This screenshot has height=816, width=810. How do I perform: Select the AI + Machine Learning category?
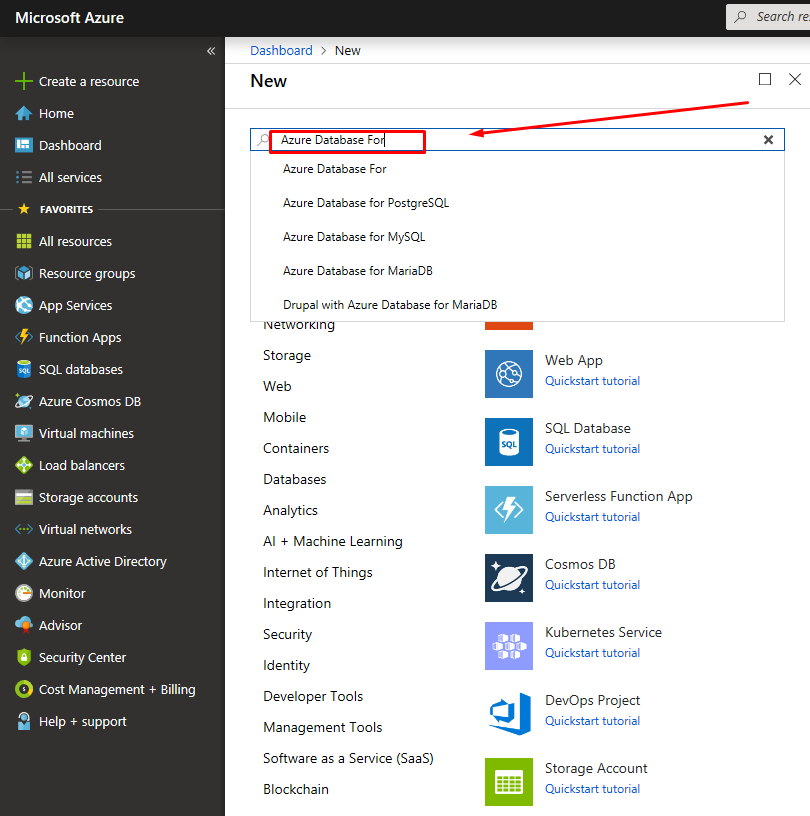(333, 541)
